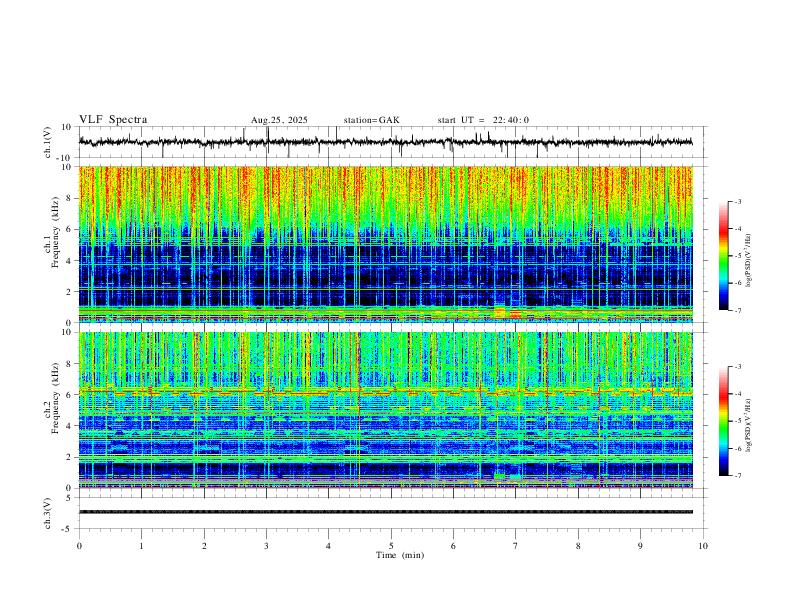Viewport: 792px width, 612px height.
Task: Click inside the ch.2 spectrogram panel
Action: [x=386, y=410]
